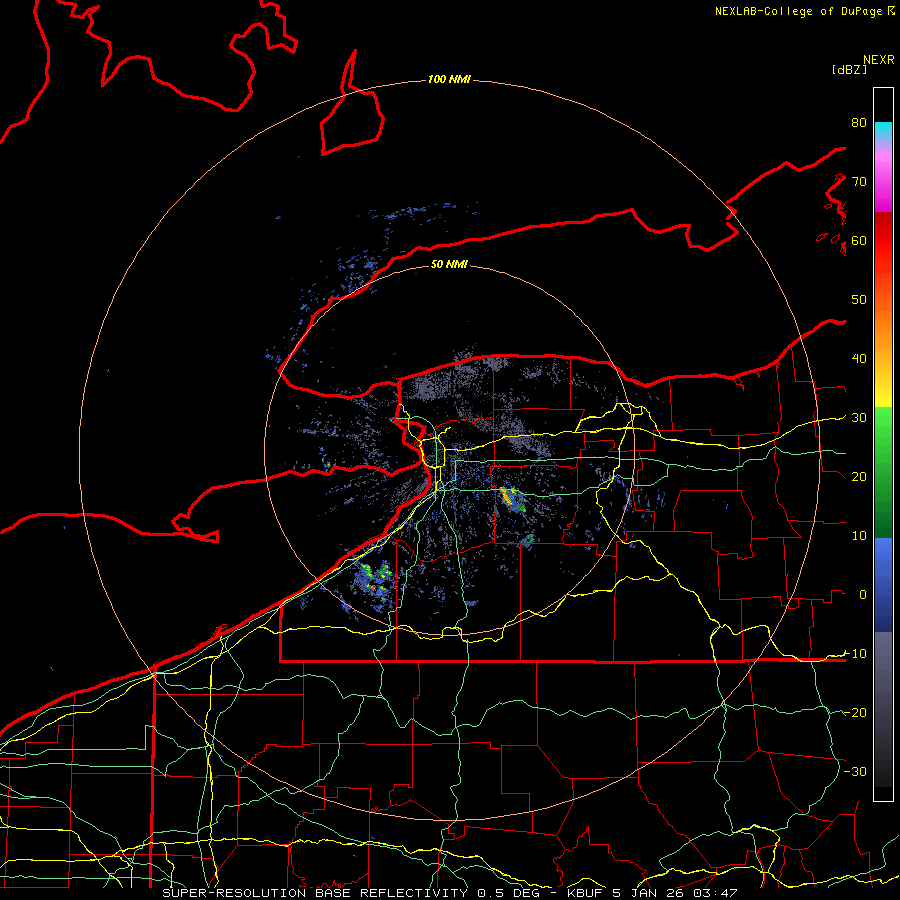Click the "50 NMI" range ring label
The width and height of the screenshot is (900, 900).
coord(449,264)
